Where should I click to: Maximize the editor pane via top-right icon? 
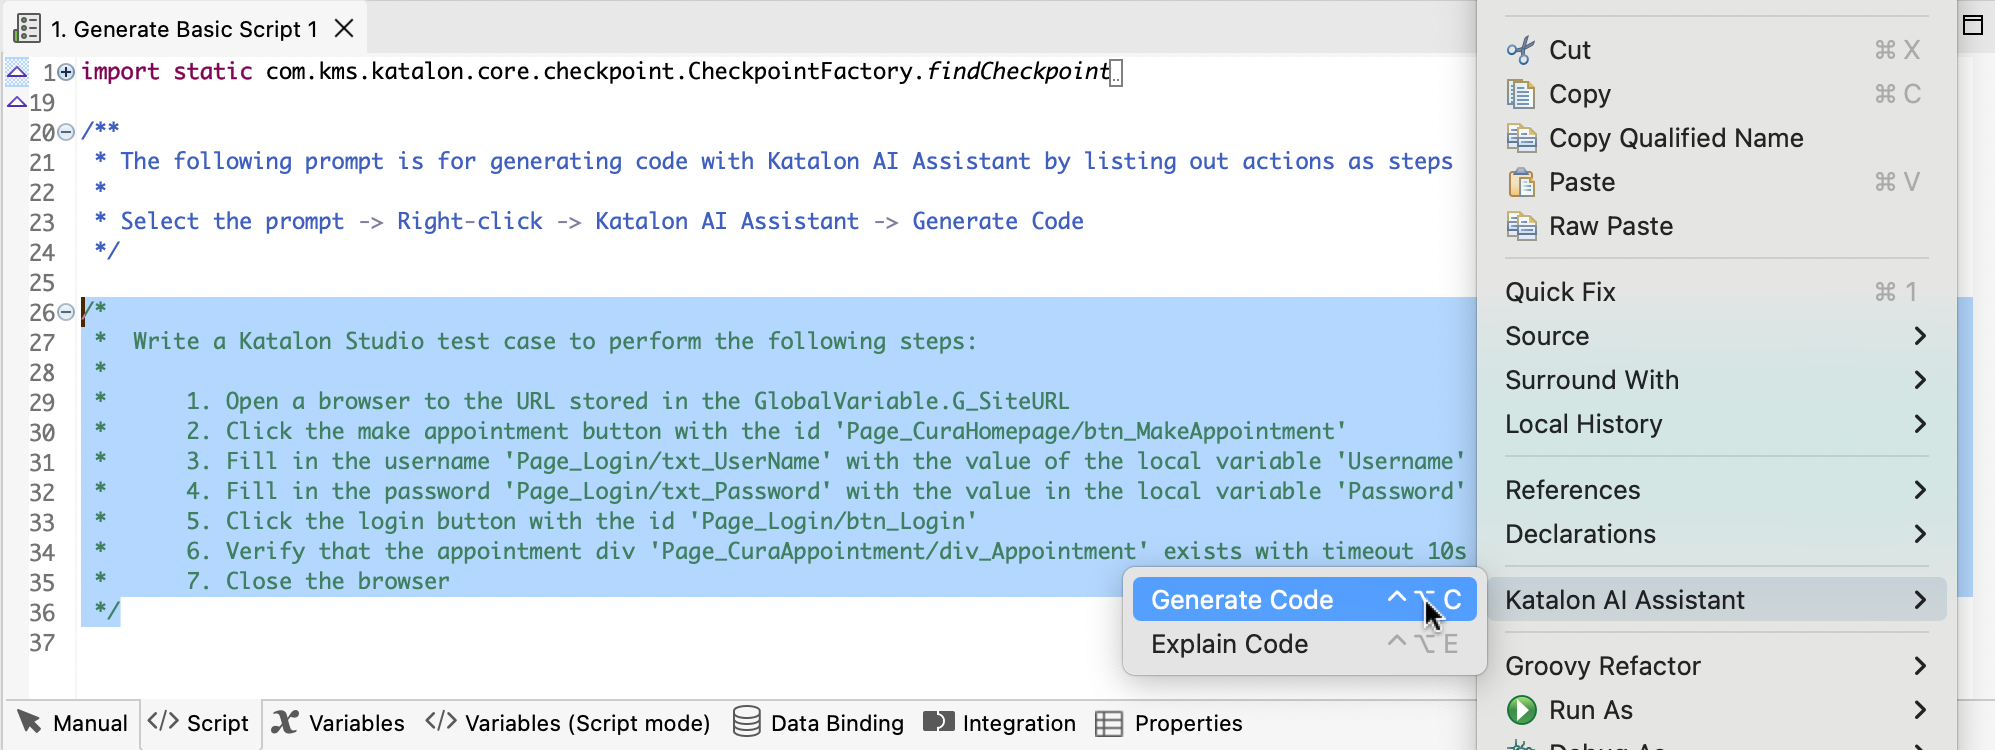(x=1973, y=25)
